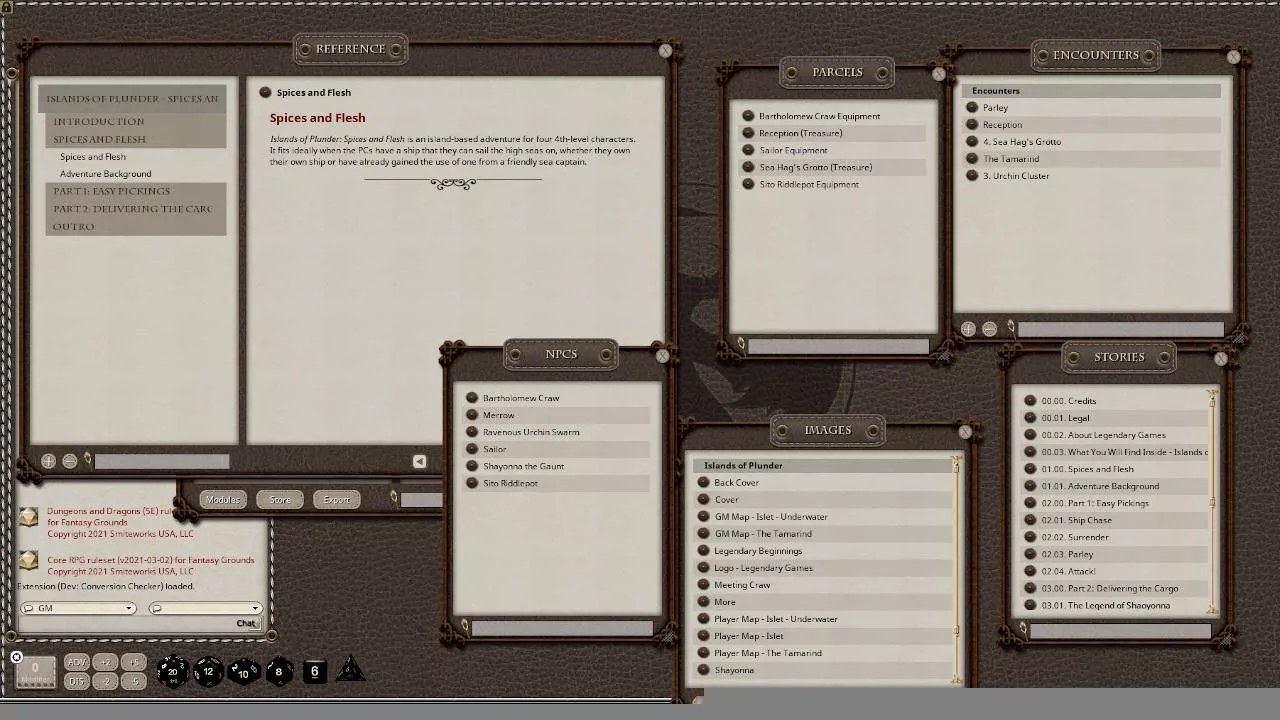
Task: Click the Reference window add (+) icon
Action: pyautogui.click(x=48, y=461)
